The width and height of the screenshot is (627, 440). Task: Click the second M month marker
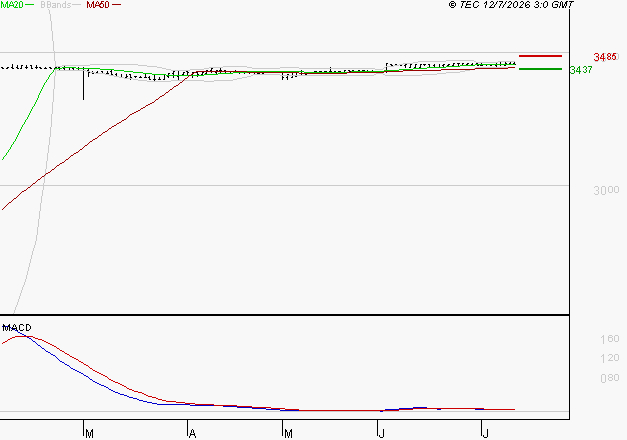point(288,434)
